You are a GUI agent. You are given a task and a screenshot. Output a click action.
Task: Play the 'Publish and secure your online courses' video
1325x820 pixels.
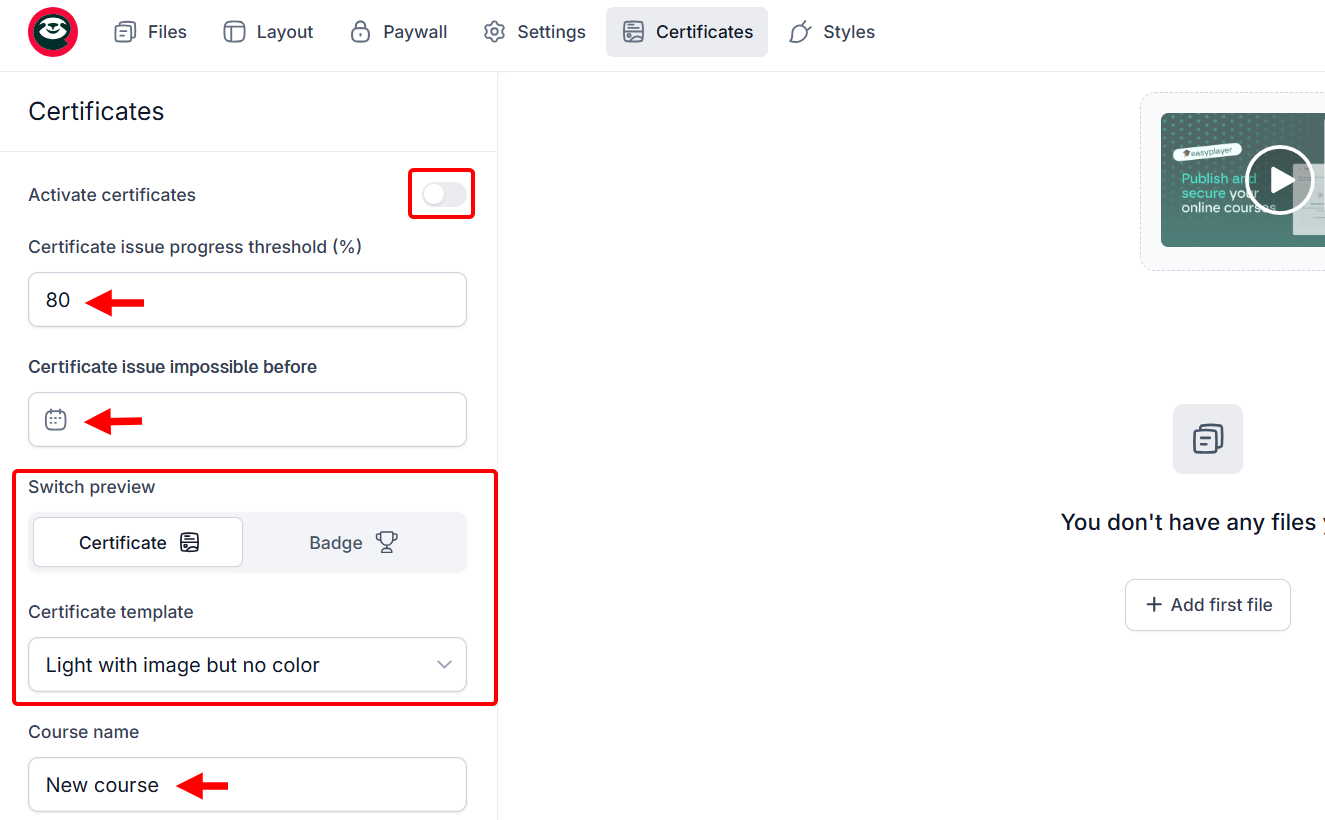pos(1279,179)
